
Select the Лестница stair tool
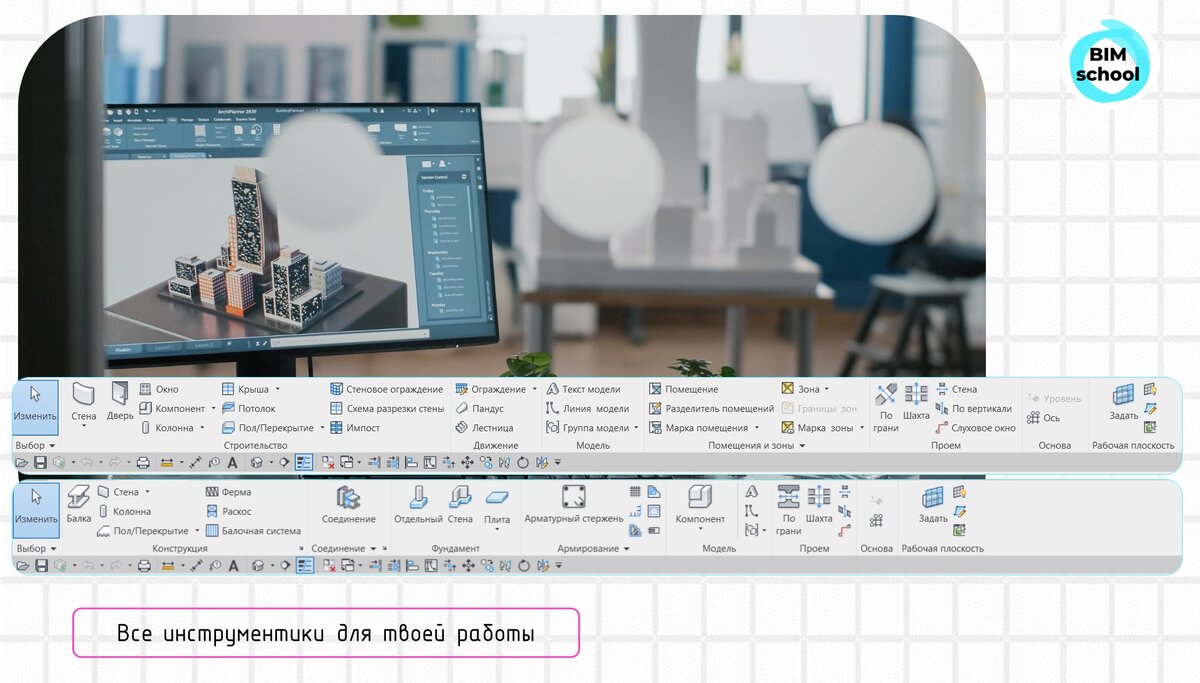pyautogui.click(x=482, y=427)
